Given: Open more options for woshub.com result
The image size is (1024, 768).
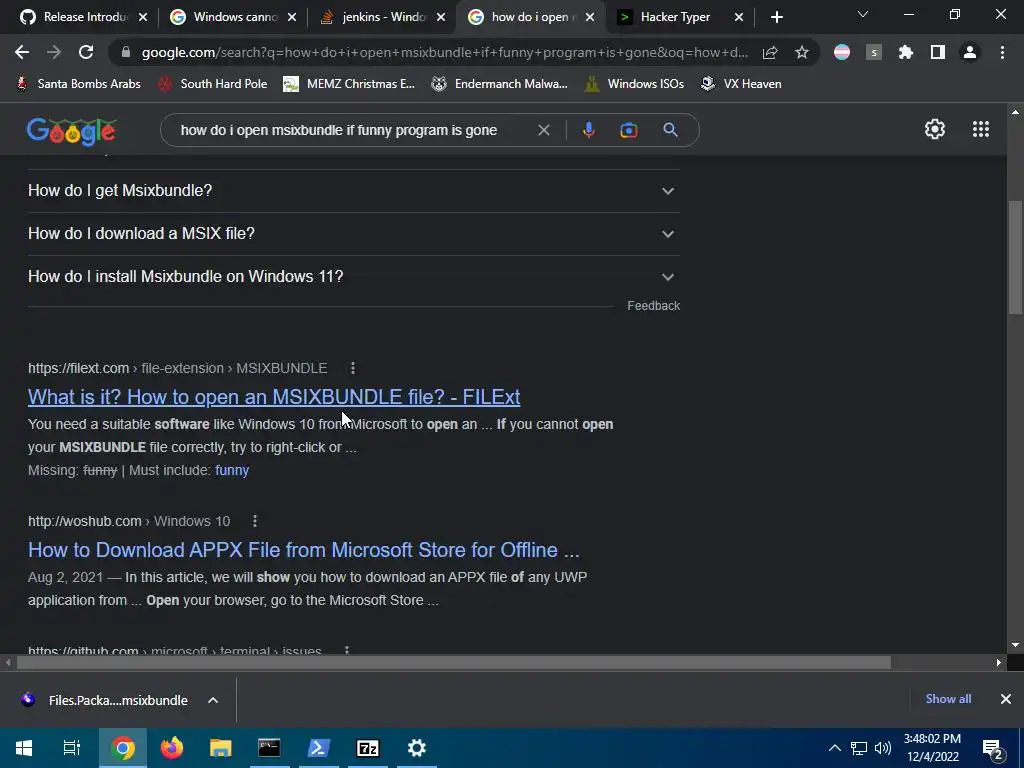Looking at the screenshot, I should 255,521.
